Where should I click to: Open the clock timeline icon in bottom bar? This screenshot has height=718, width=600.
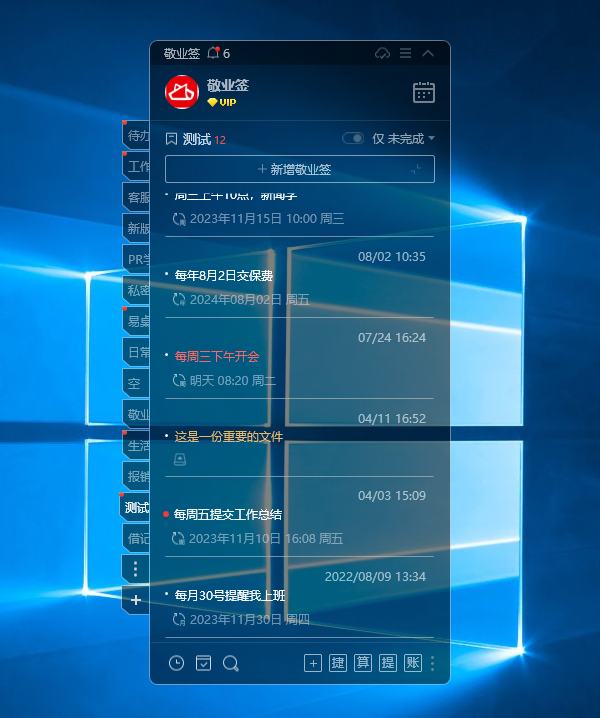pyautogui.click(x=176, y=663)
